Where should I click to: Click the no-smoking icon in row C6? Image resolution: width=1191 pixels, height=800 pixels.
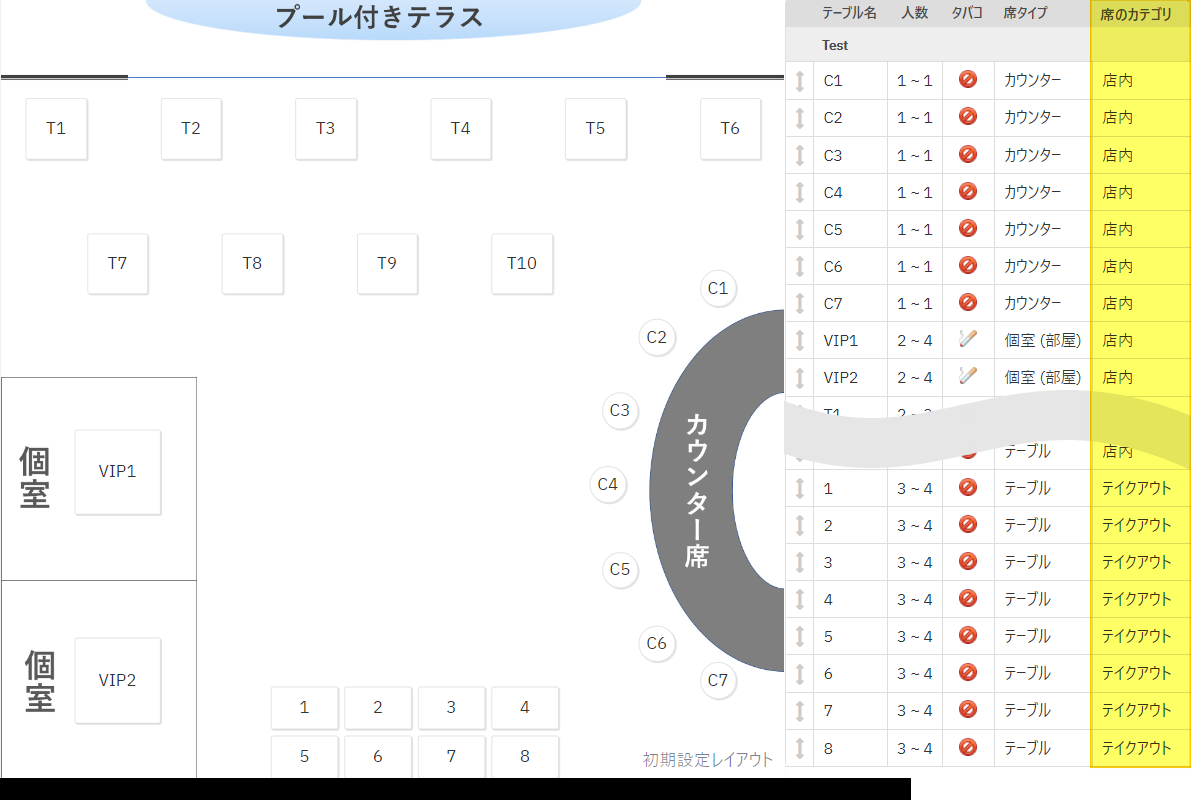[x=968, y=265]
